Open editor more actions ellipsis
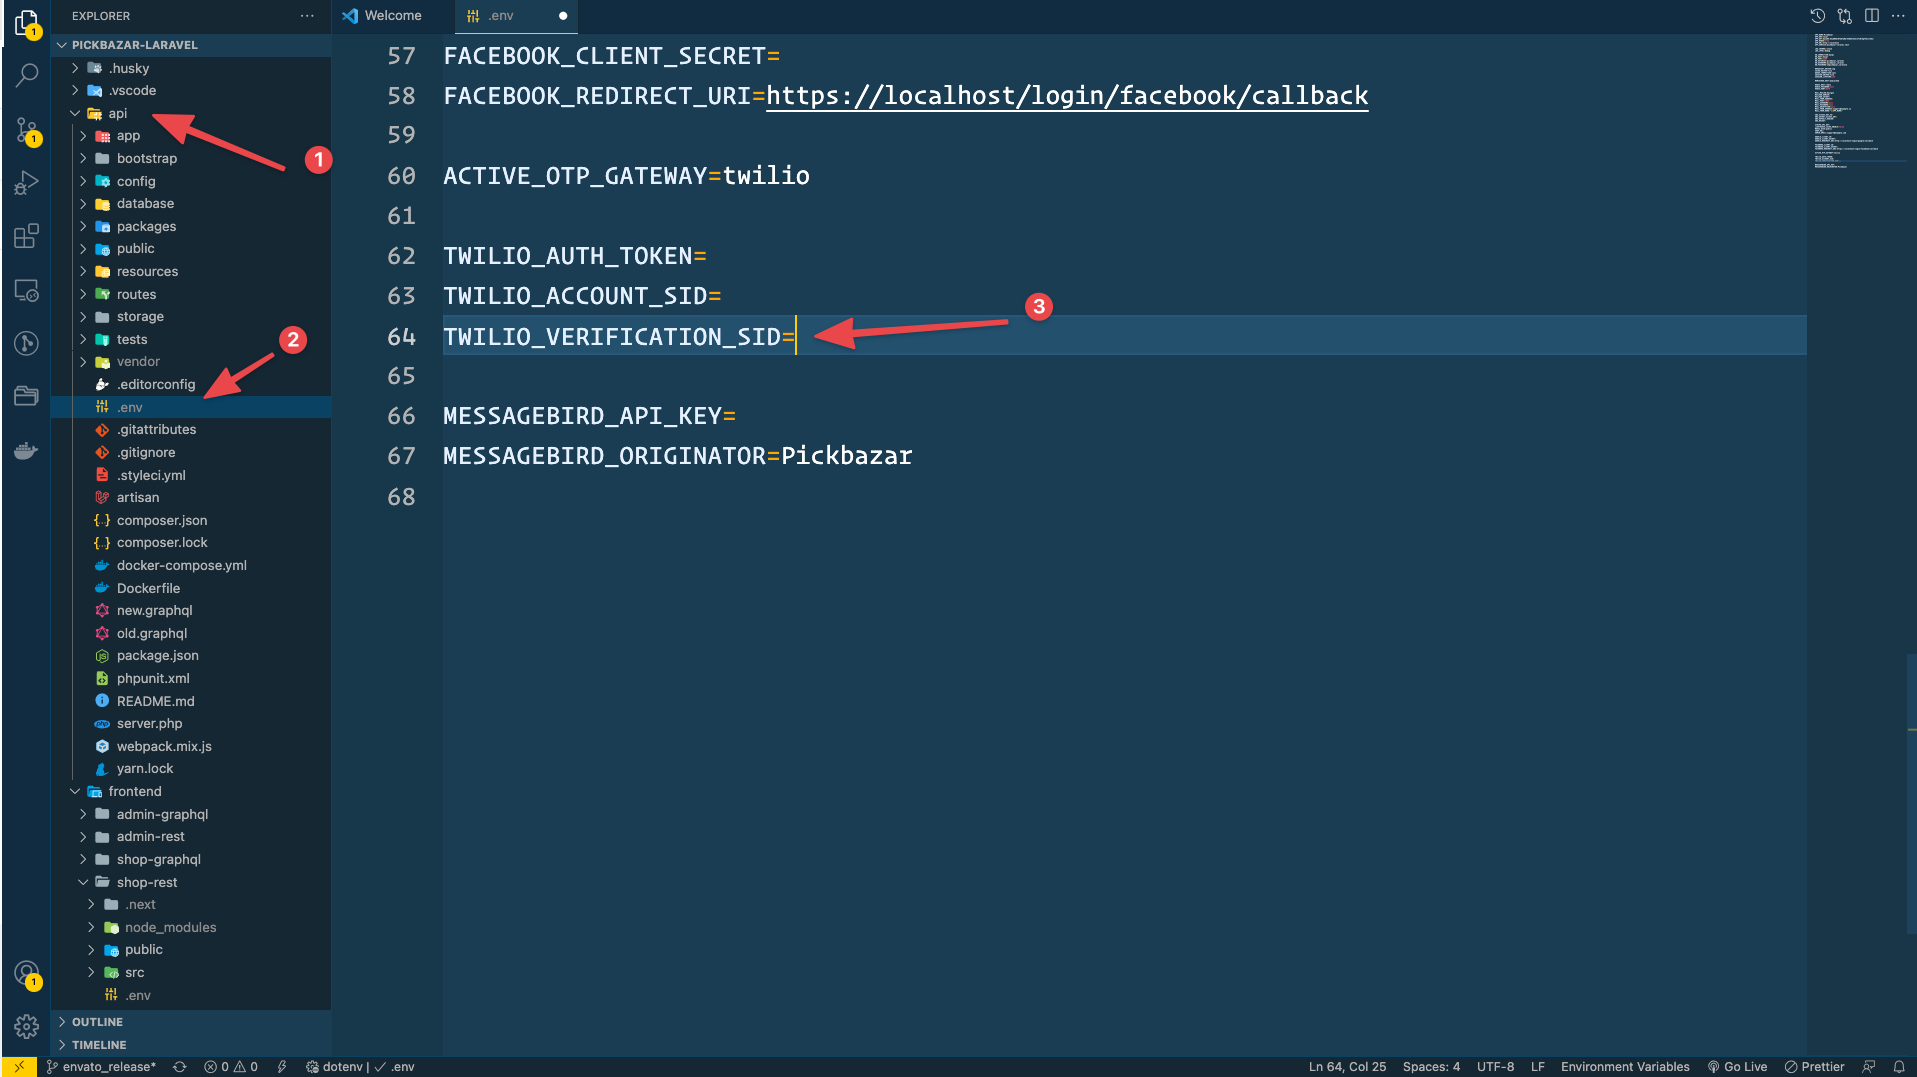The height and width of the screenshot is (1077, 1917). pyautogui.click(x=1898, y=16)
